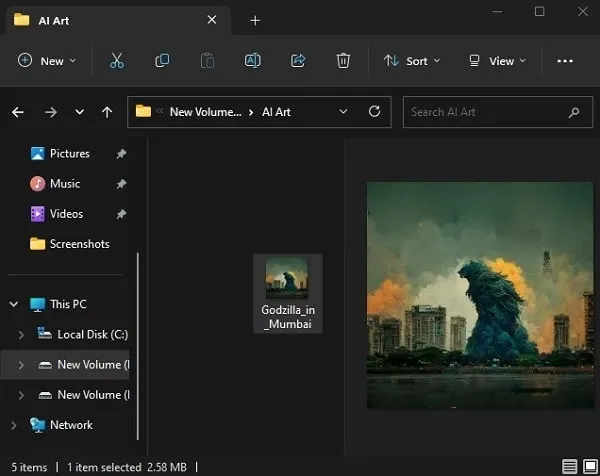Click '1 item selected 2.58 MB' status
The width and height of the screenshot is (600, 476).
coord(127,467)
